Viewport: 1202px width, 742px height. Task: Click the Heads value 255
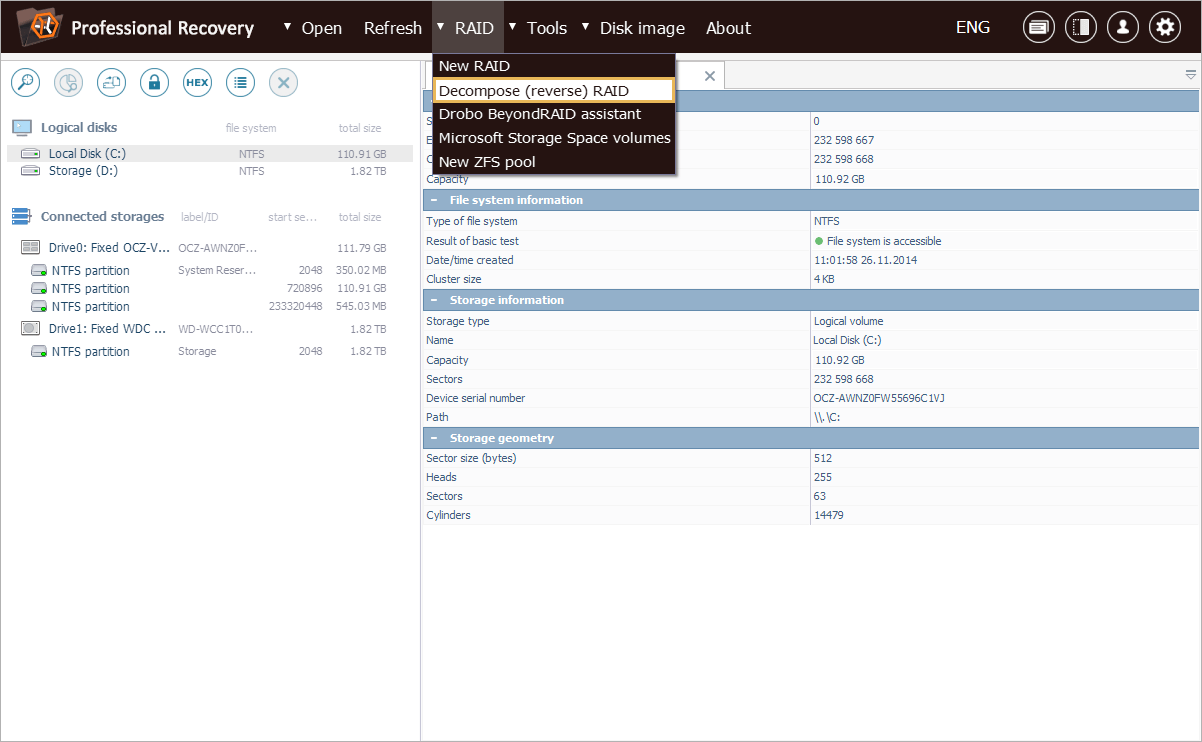tap(823, 477)
